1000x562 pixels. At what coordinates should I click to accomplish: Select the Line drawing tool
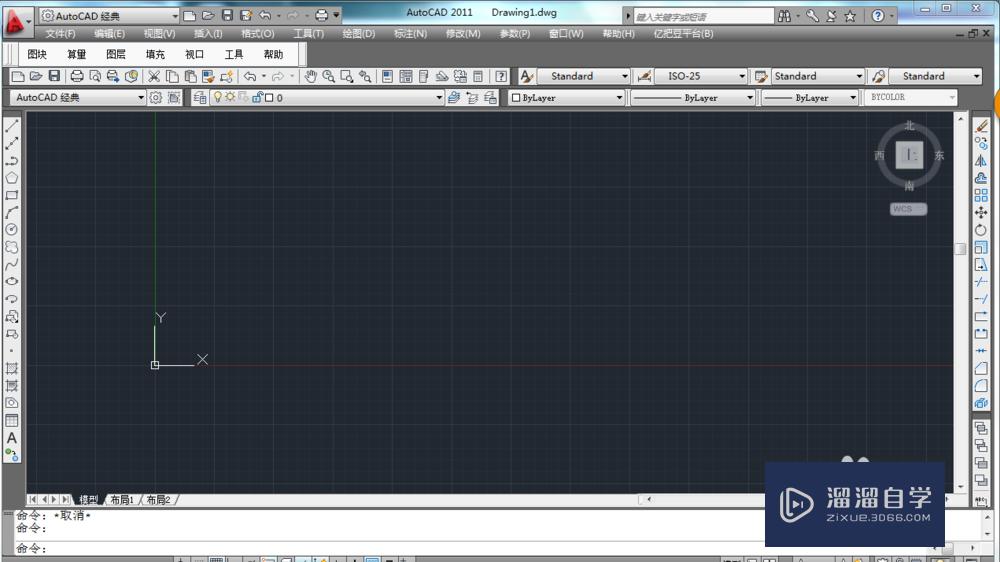coord(11,126)
